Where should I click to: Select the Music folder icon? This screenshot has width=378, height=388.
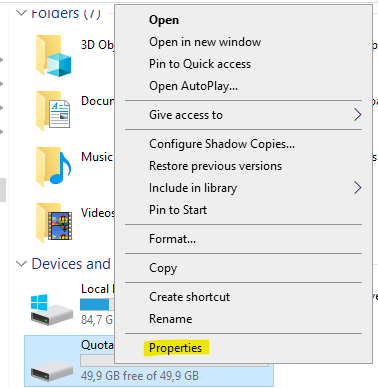(53, 167)
